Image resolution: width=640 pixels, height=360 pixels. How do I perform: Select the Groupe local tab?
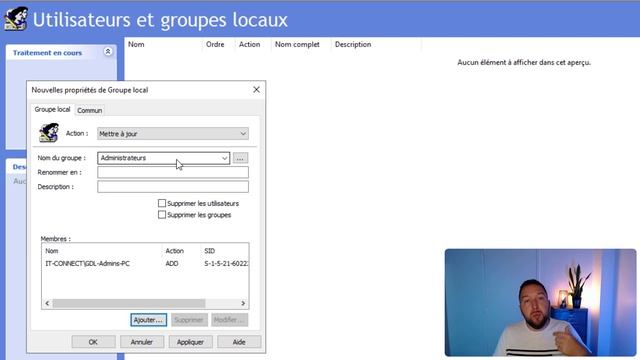(52, 109)
